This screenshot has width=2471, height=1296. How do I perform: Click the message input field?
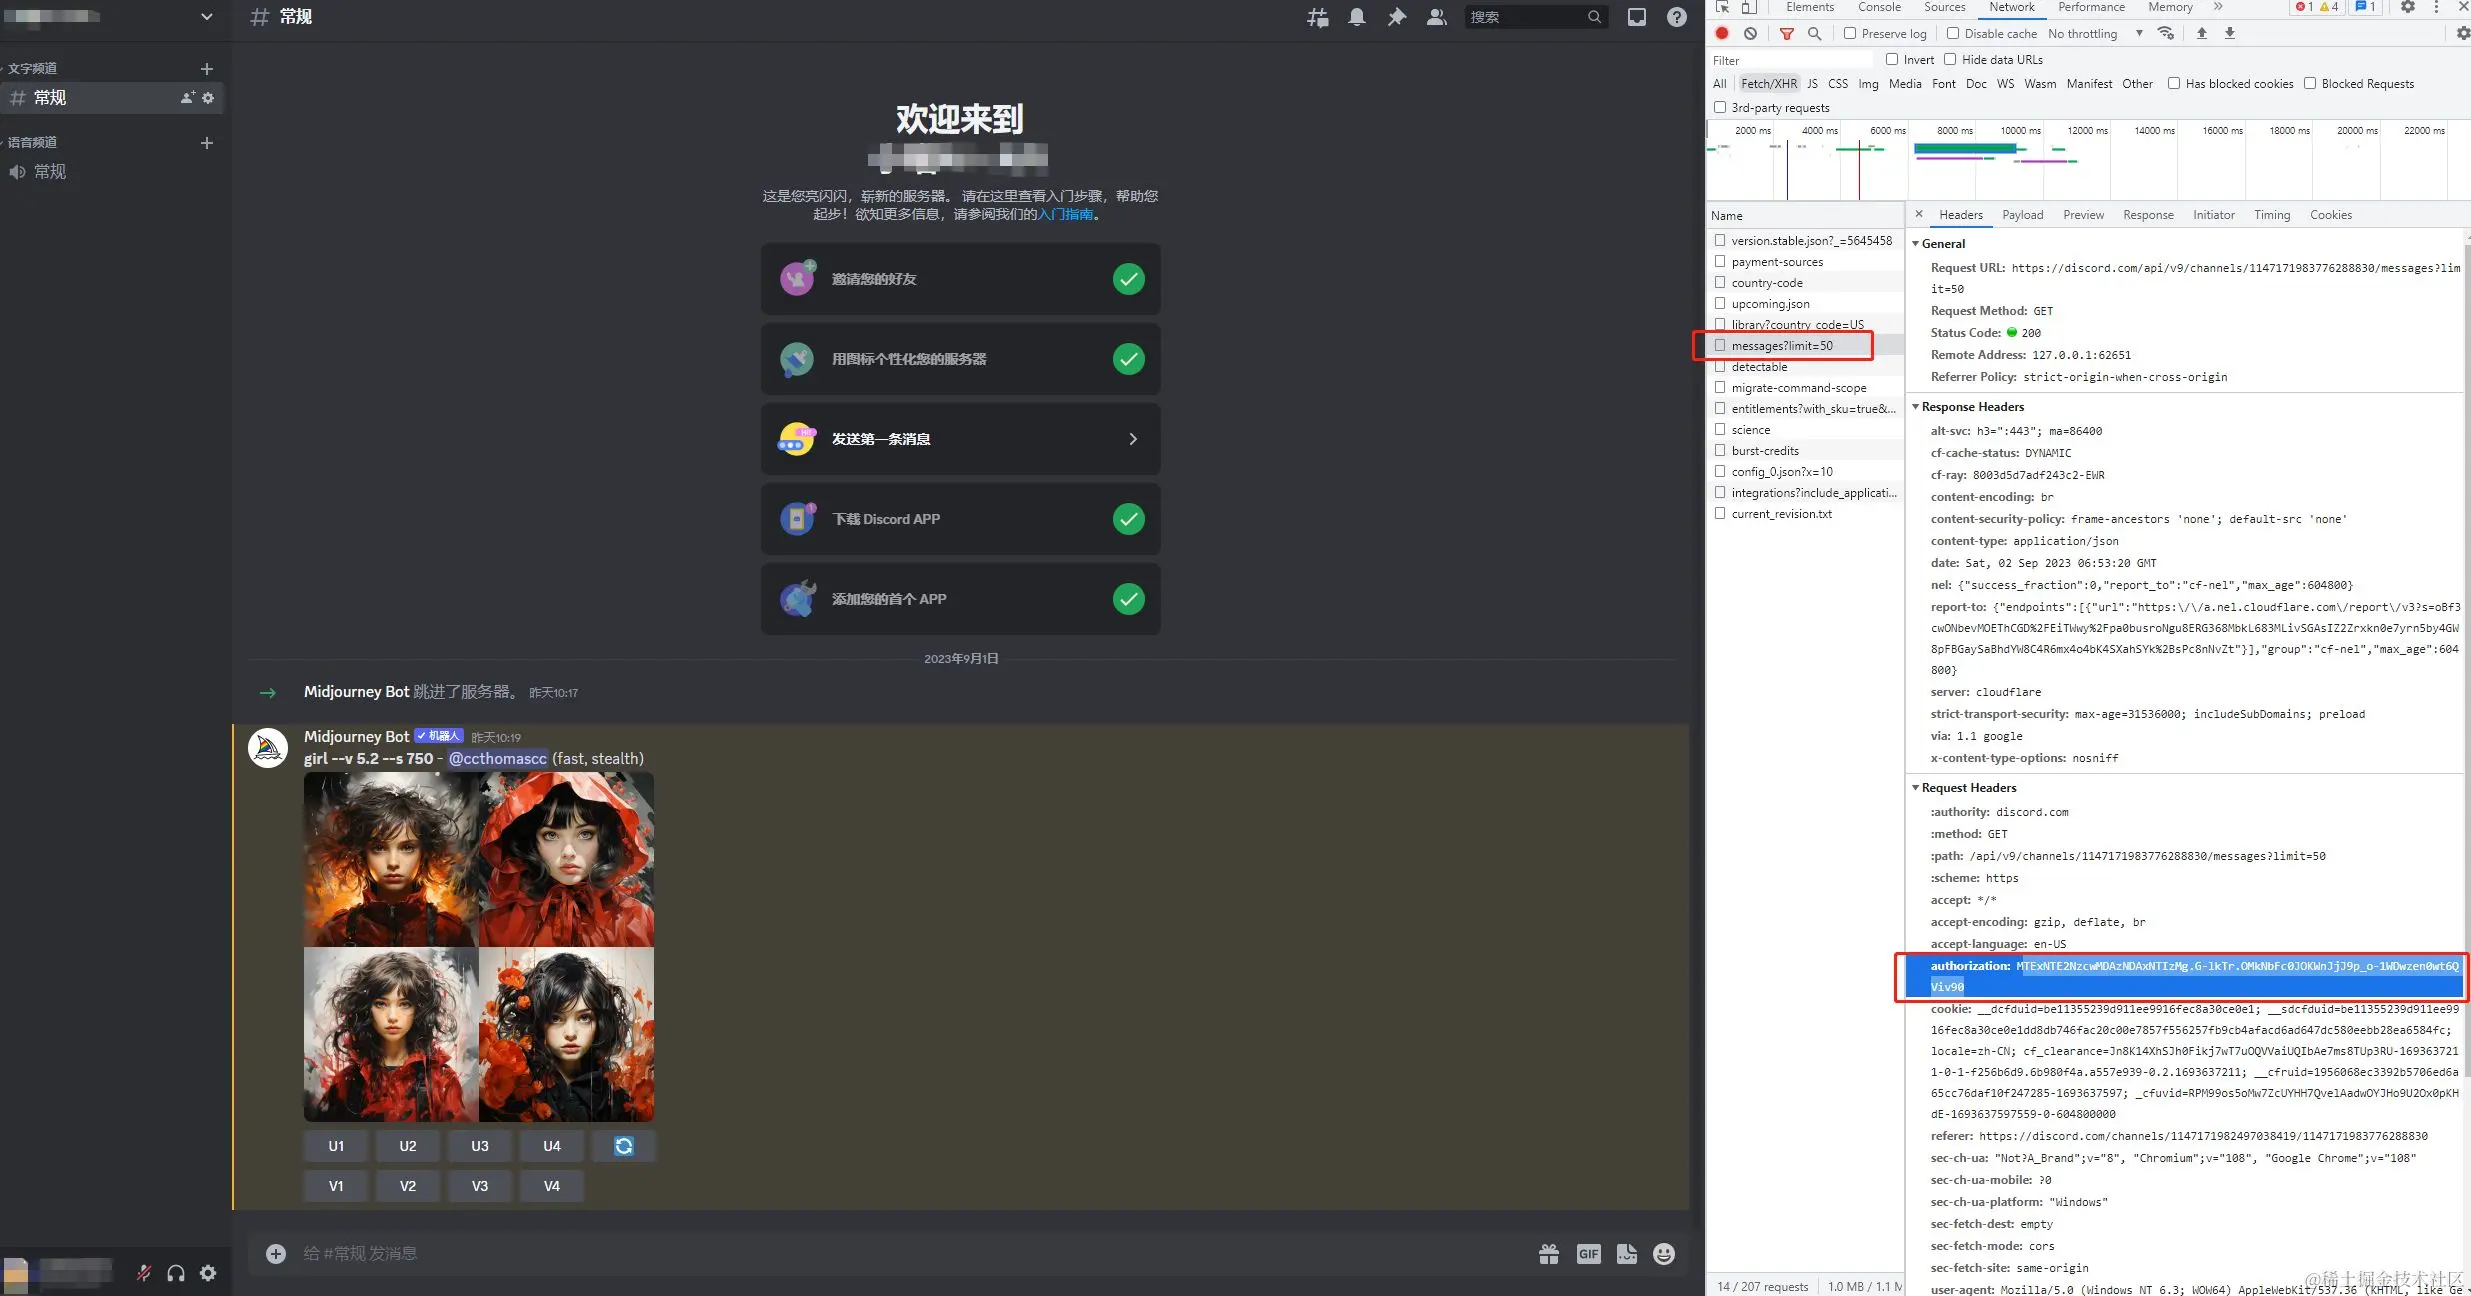click(900, 1254)
